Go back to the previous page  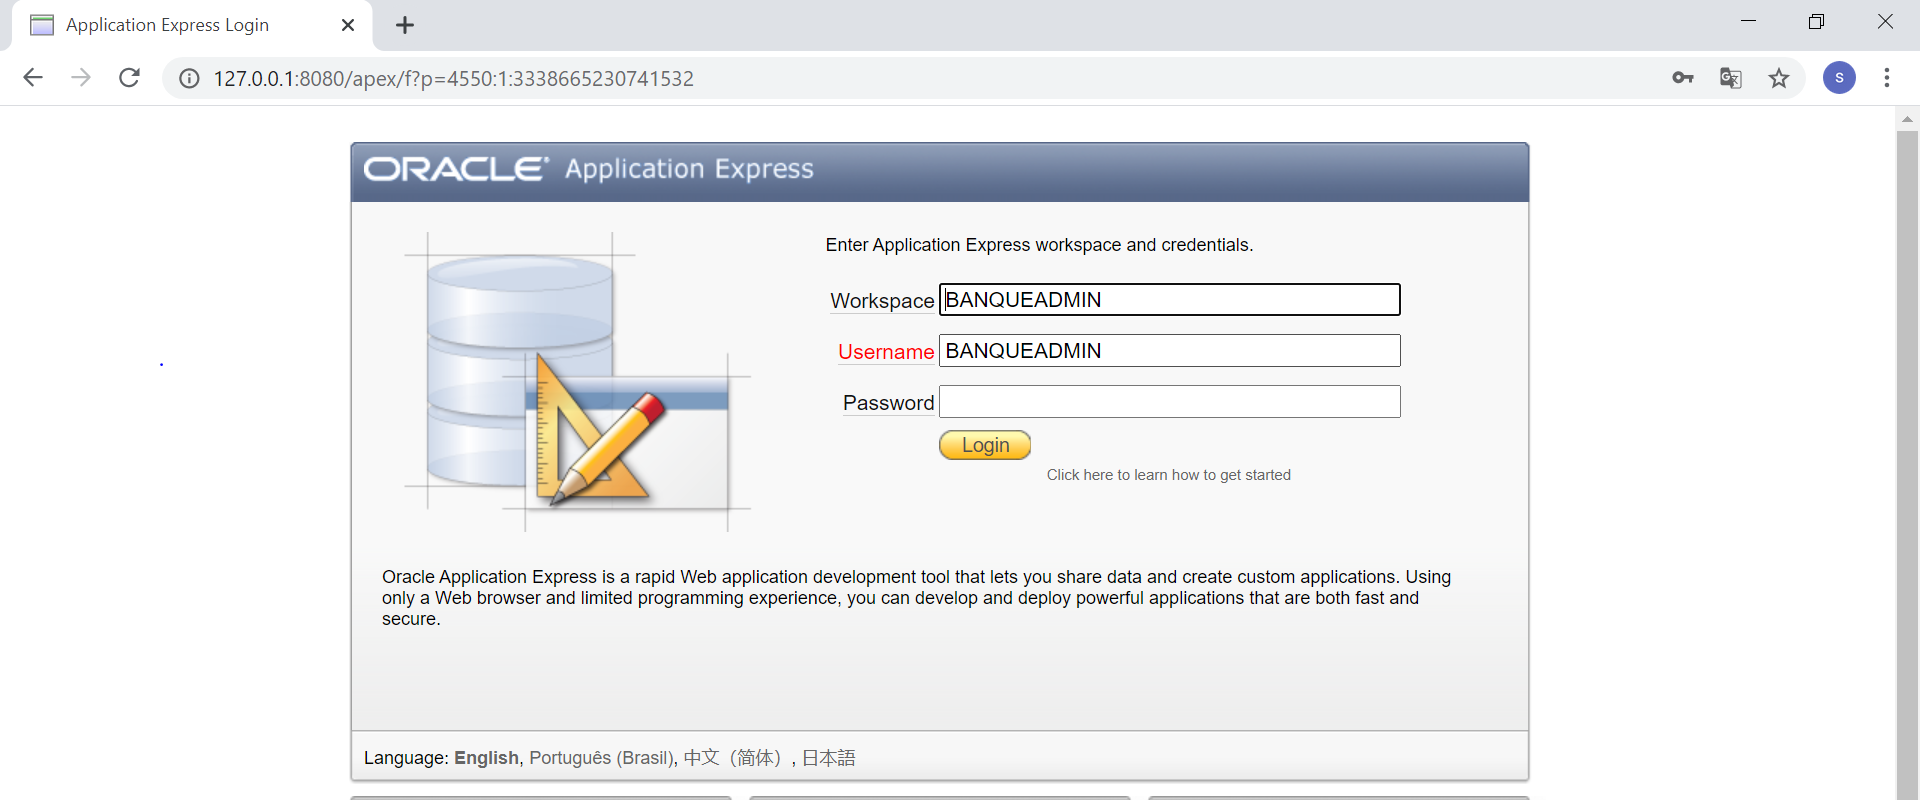click(33, 78)
